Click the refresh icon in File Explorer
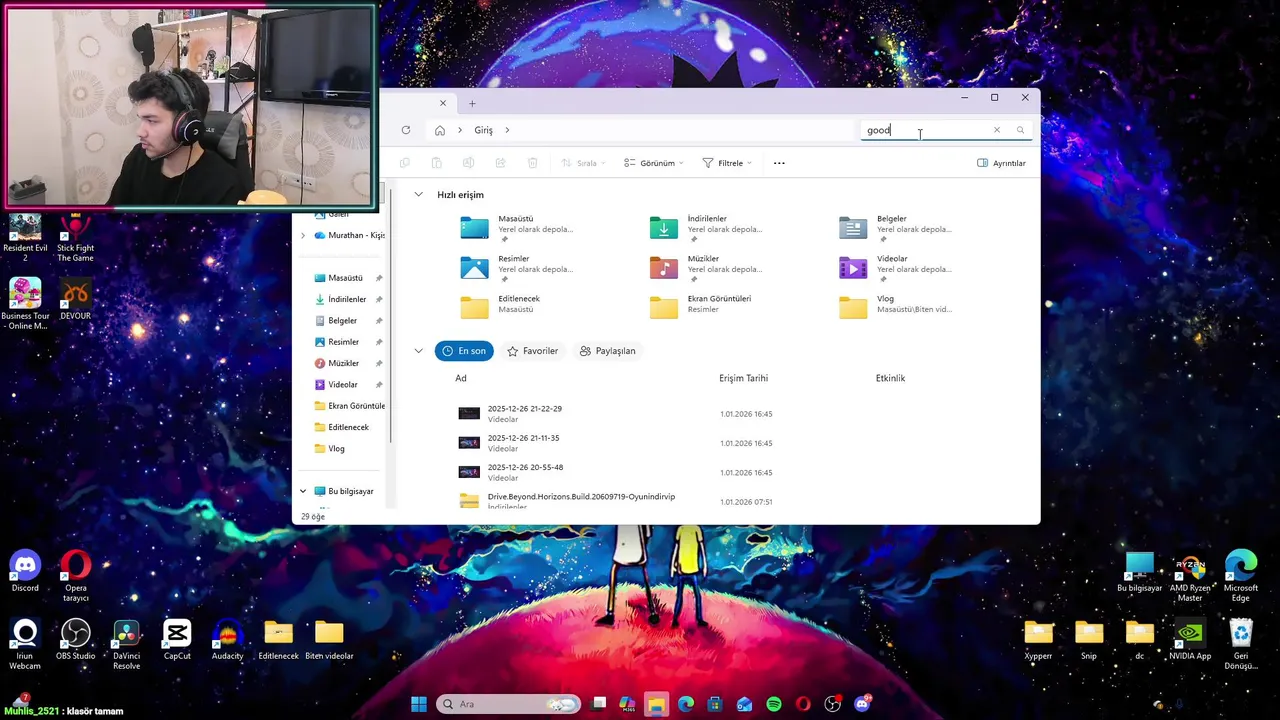 (405, 130)
